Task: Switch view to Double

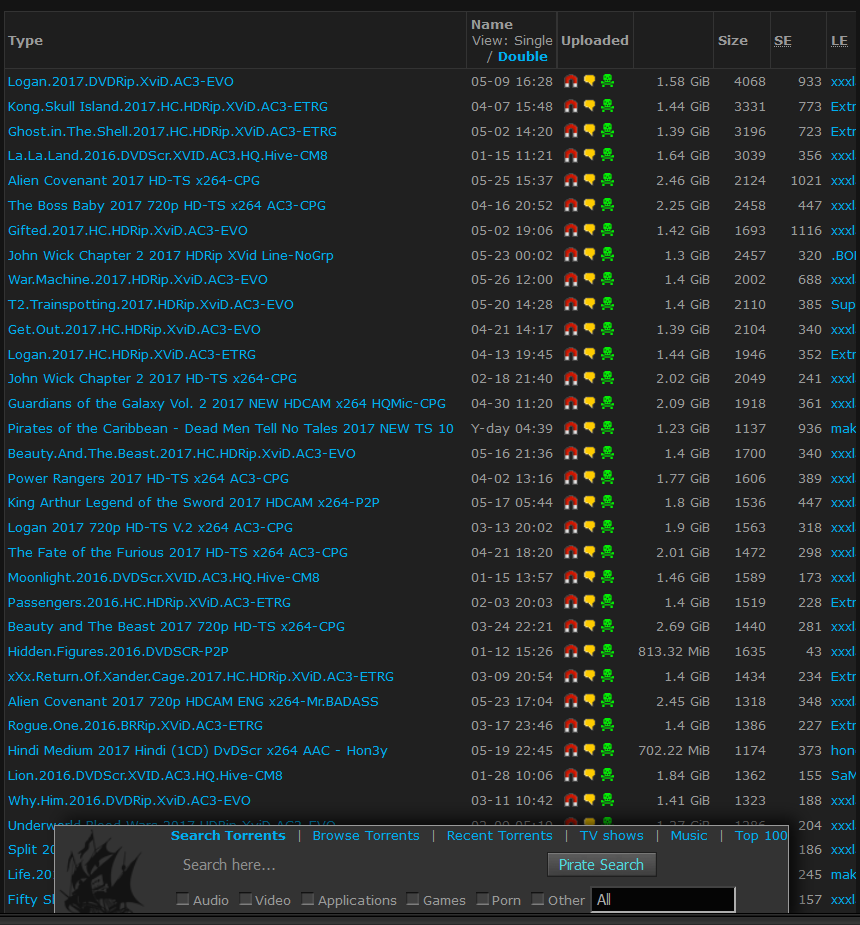Action: [x=523, y=57]
